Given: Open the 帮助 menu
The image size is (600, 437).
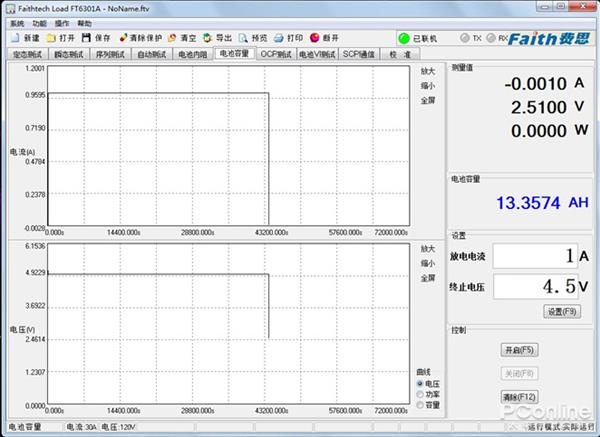Looking at the screenshot, I should coord(84,24).
